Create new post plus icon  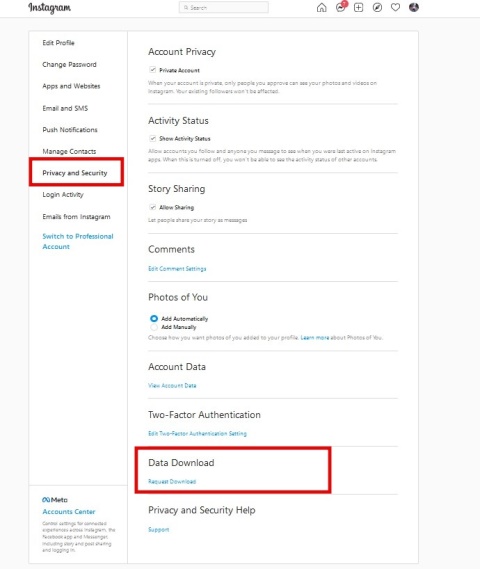coord(358,8)
